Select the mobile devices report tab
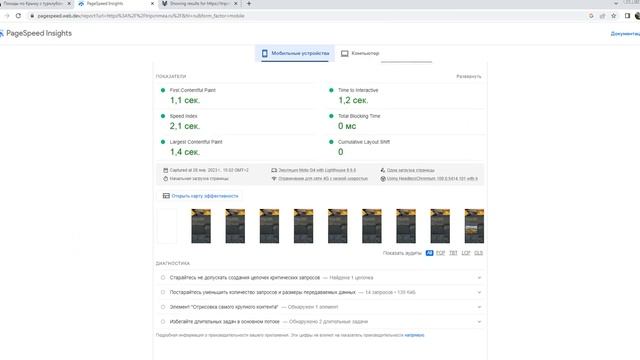This screenshot has width=640, height=360. (295, 53)
